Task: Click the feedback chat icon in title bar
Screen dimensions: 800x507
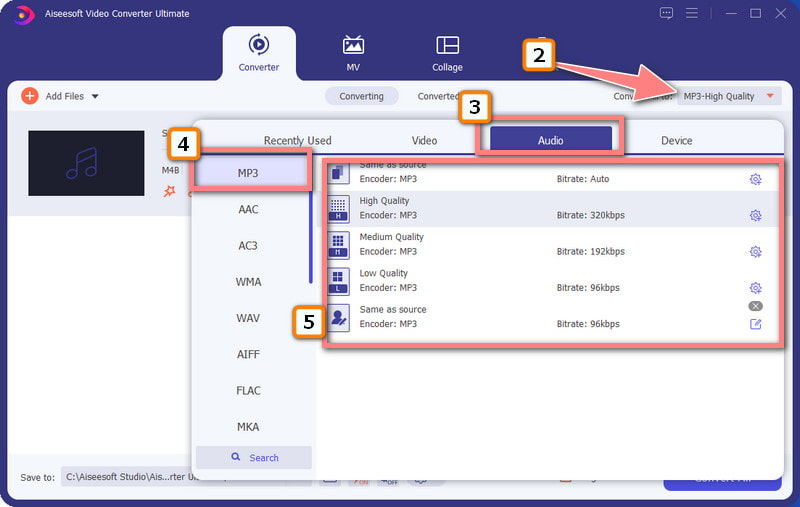Action: (667, 13)
